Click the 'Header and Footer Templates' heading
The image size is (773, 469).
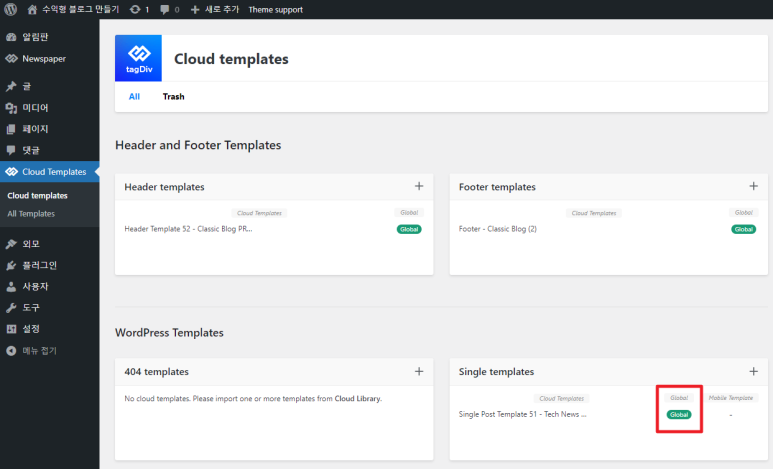(x=198, y=145)
